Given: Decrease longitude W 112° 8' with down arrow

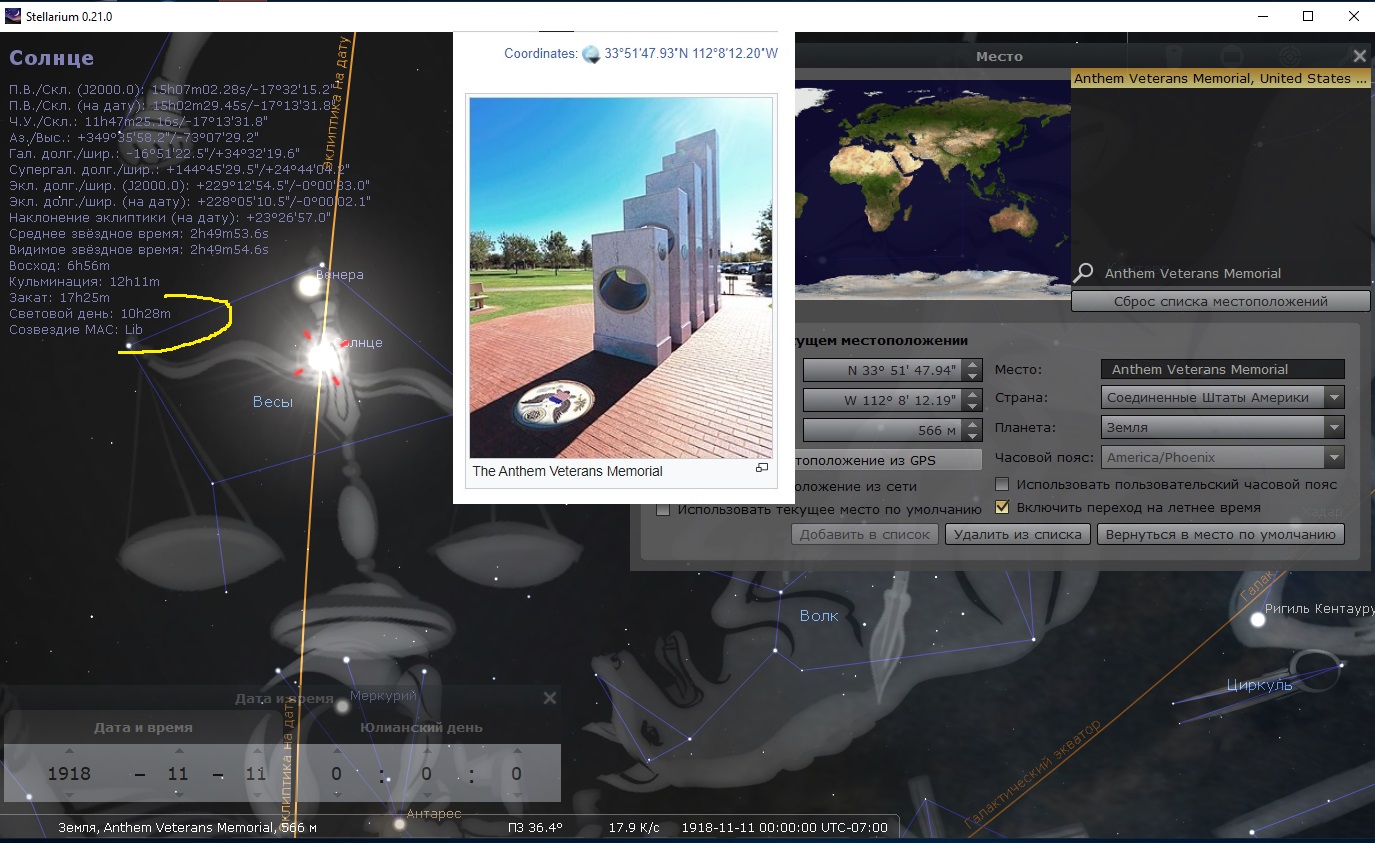Looking at the screenshot, I should 974,405.
